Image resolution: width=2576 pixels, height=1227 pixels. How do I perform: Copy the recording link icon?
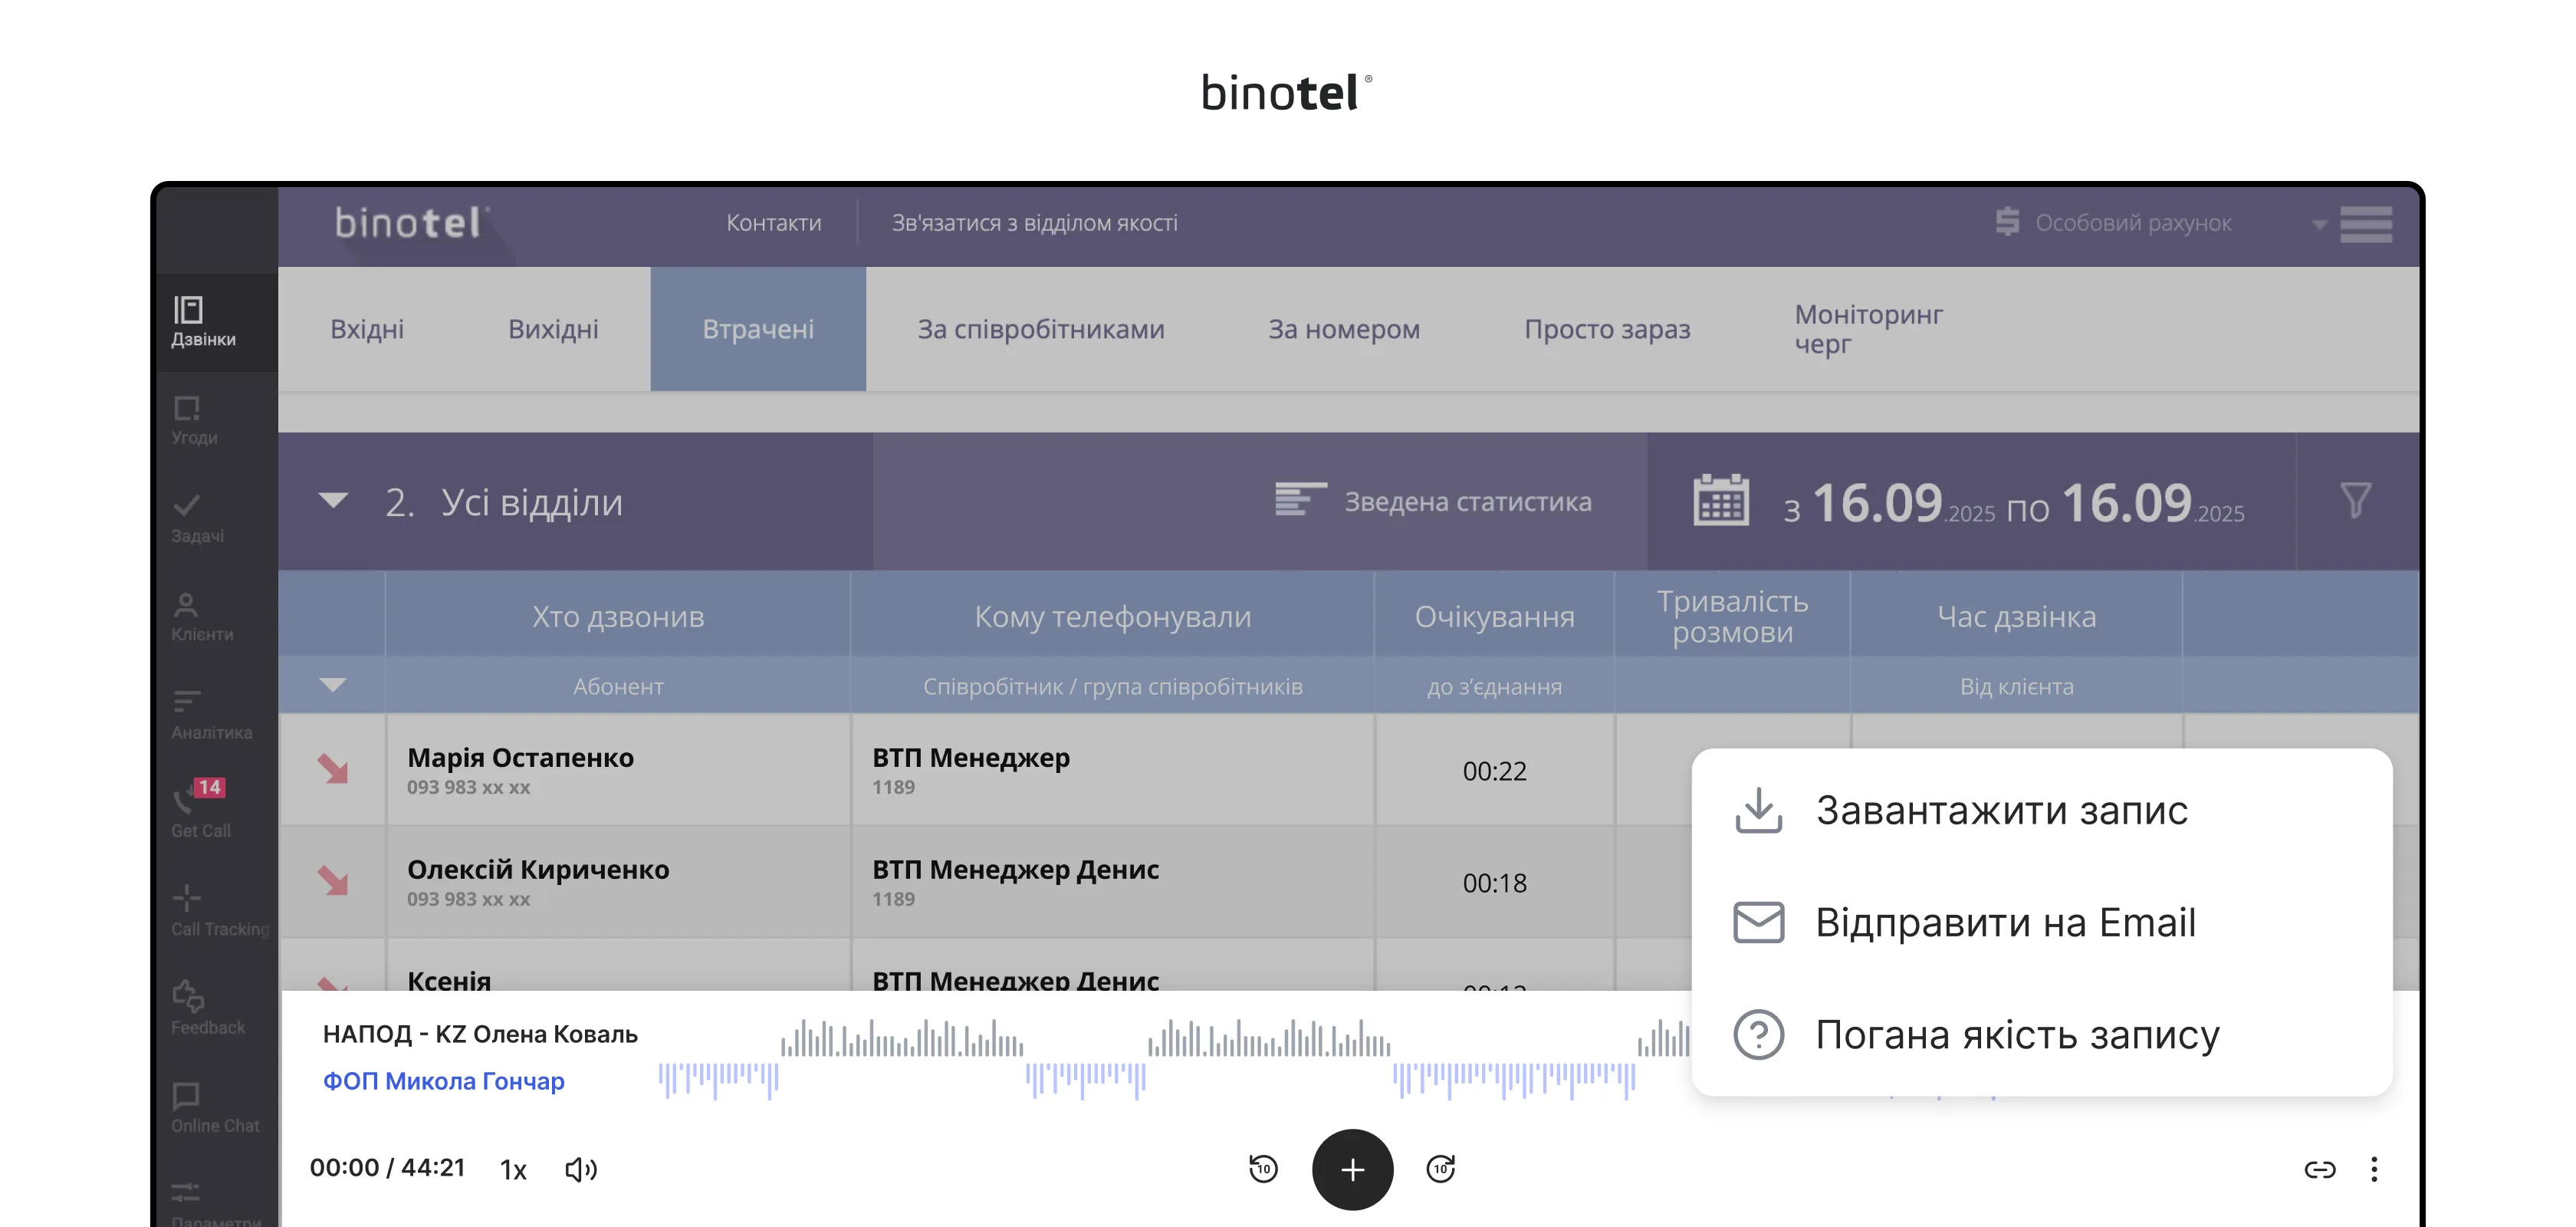2319,1169
